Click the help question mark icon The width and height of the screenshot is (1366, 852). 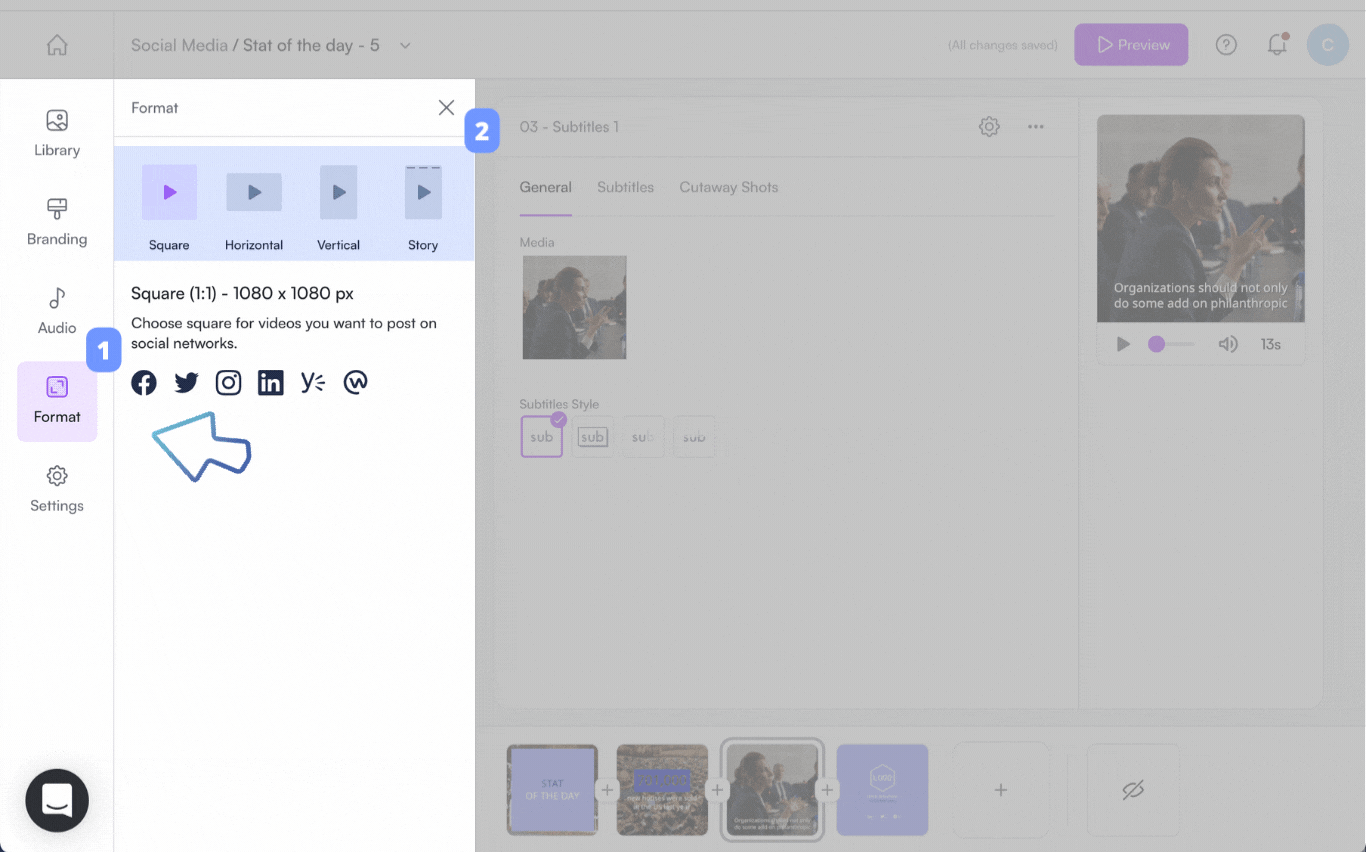click(x=1226, y=45)
